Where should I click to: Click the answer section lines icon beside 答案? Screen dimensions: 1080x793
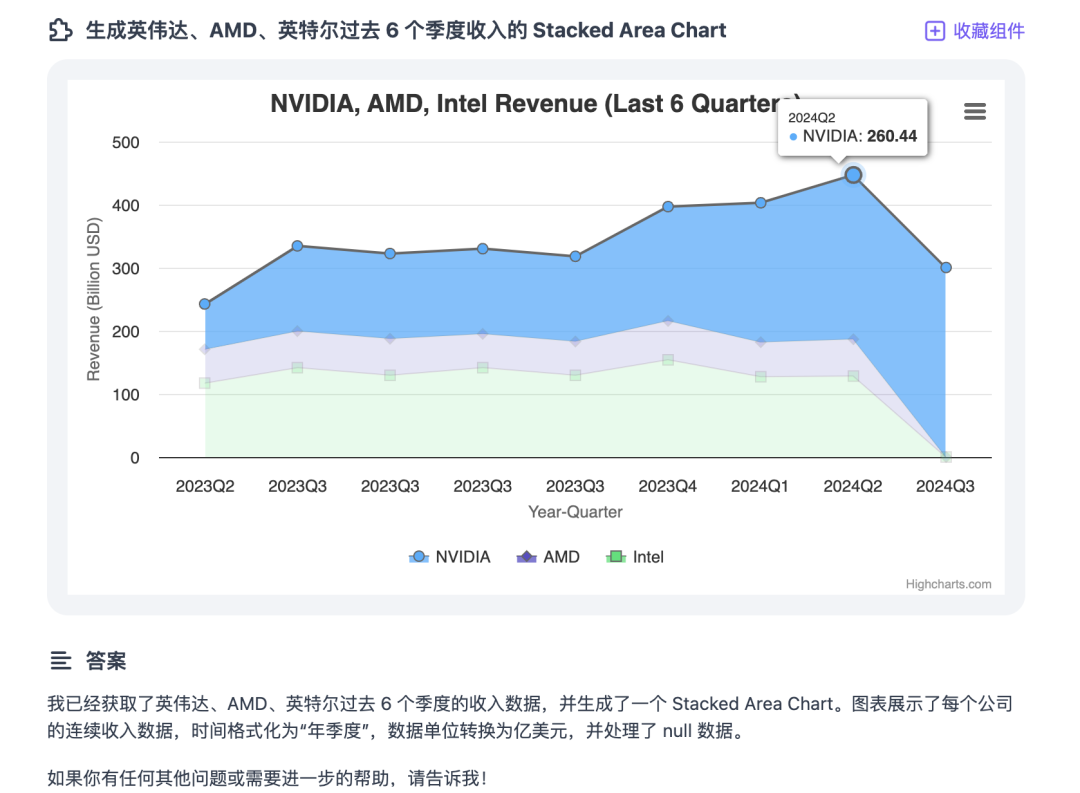click(x=61, y=661)
